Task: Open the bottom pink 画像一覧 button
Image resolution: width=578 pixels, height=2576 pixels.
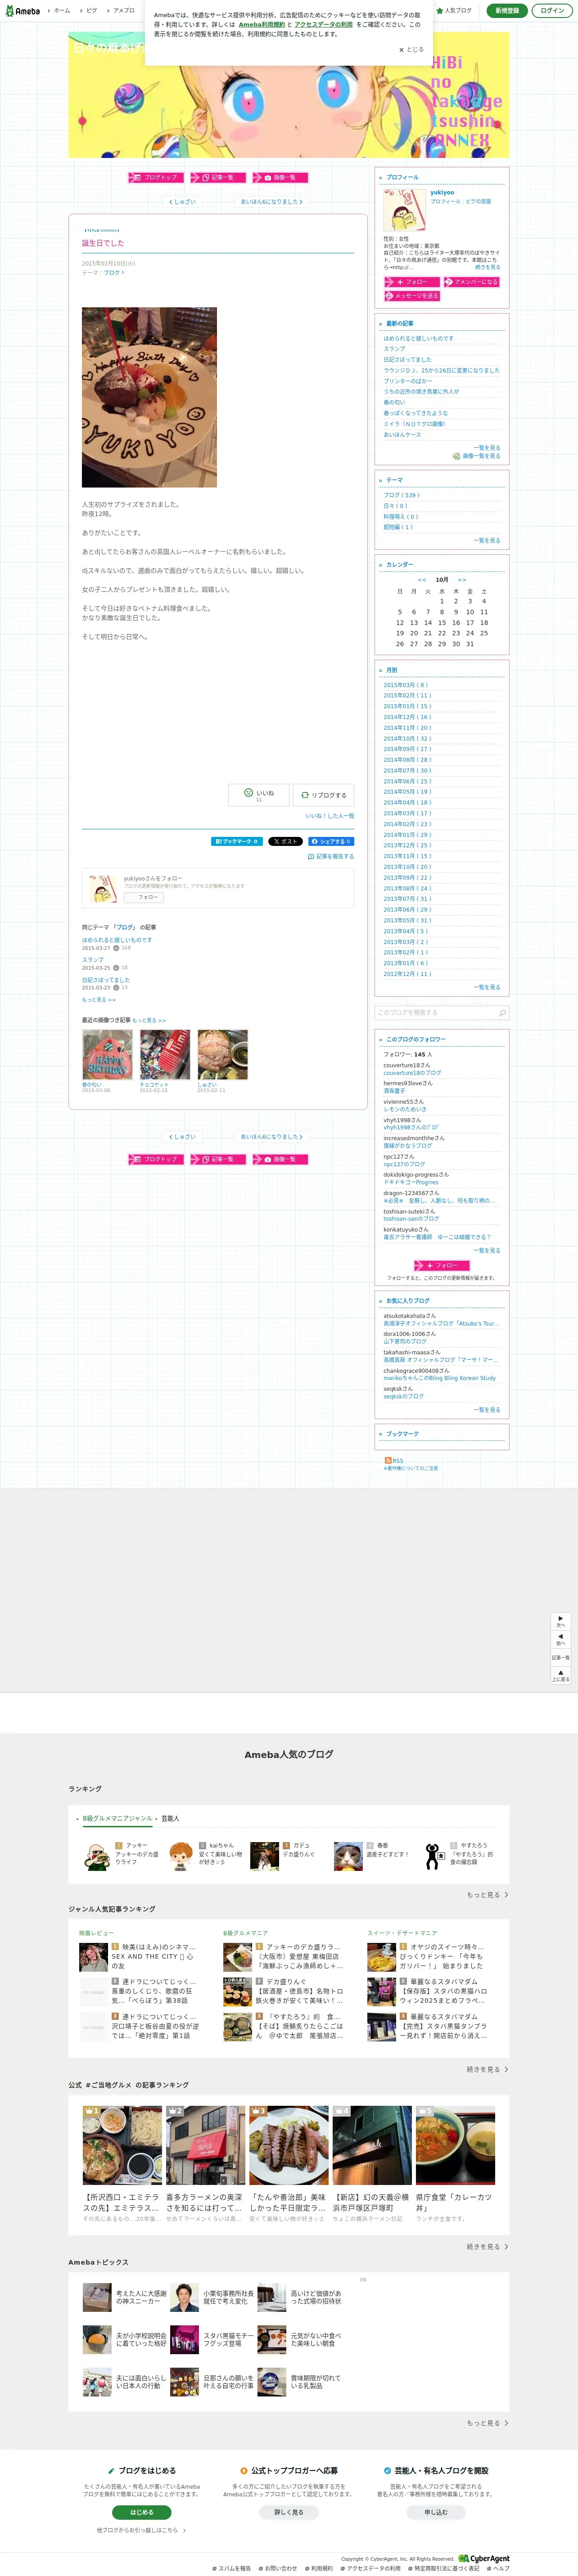Action: 279,1159
